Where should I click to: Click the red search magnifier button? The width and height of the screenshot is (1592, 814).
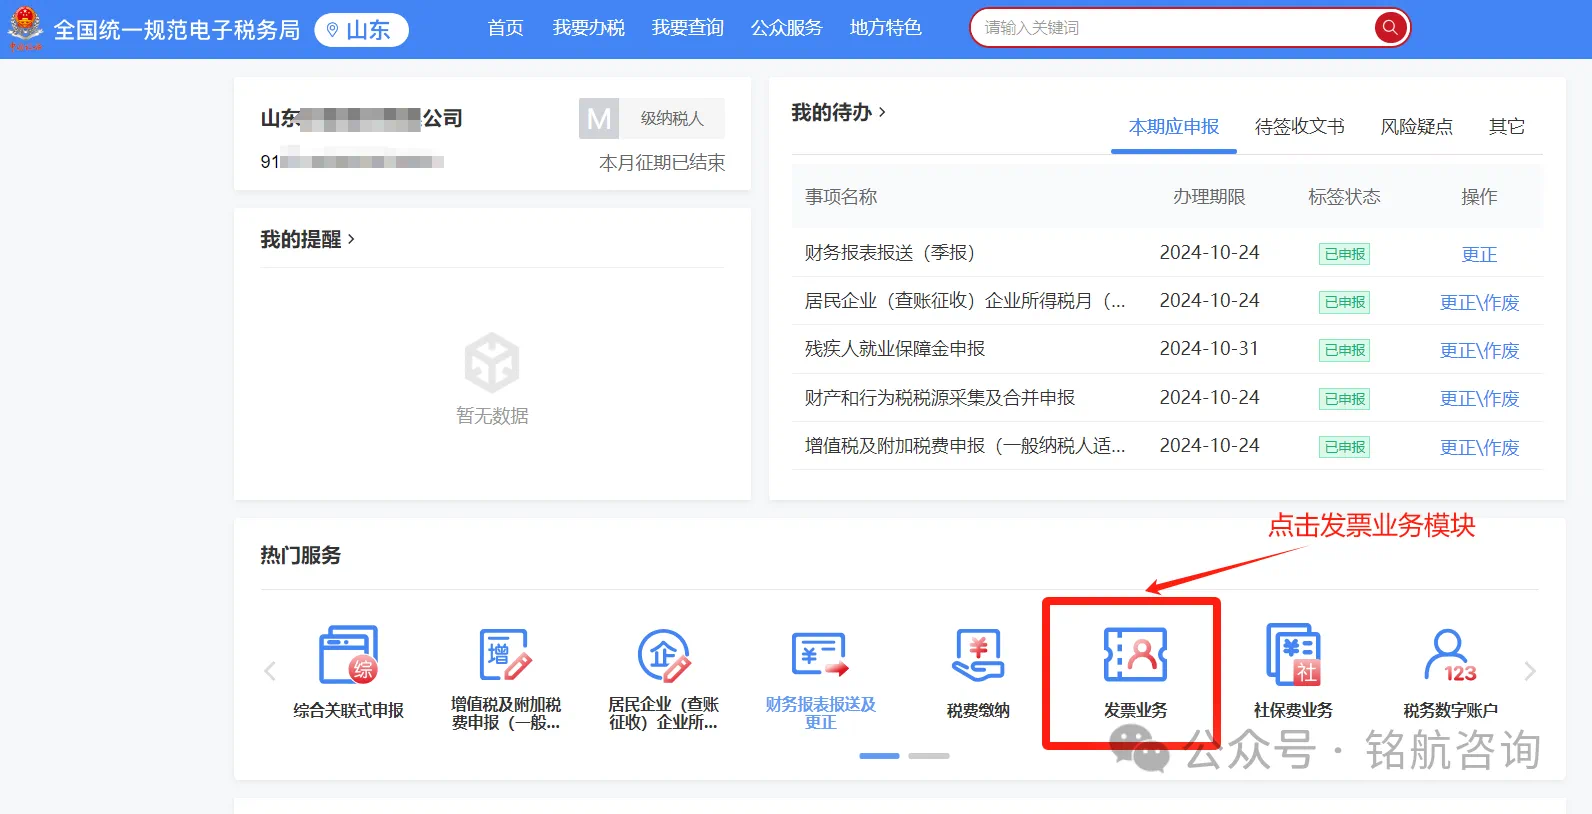(1389, 28)
